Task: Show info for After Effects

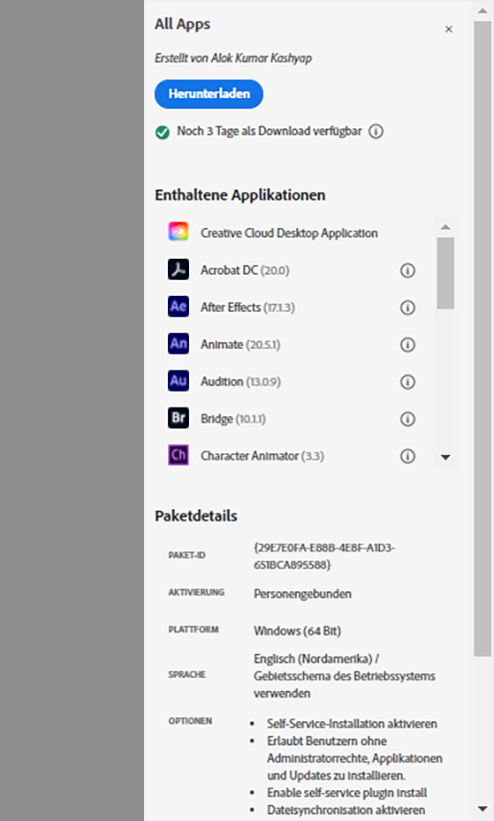Action: click(x=408, y=308)
